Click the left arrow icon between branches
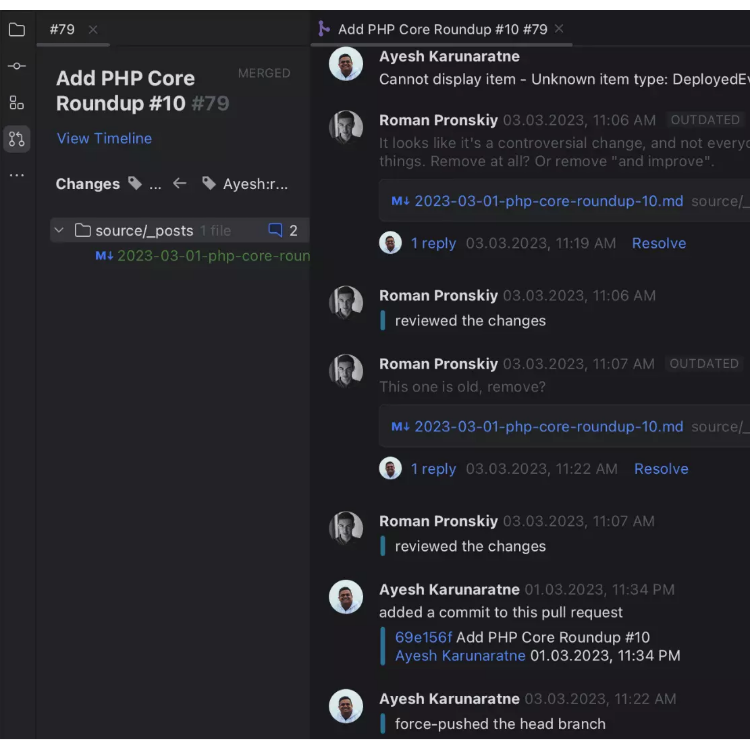Image resolution: width=750 pixels, height=750 pixels. (x=180, y=184)
